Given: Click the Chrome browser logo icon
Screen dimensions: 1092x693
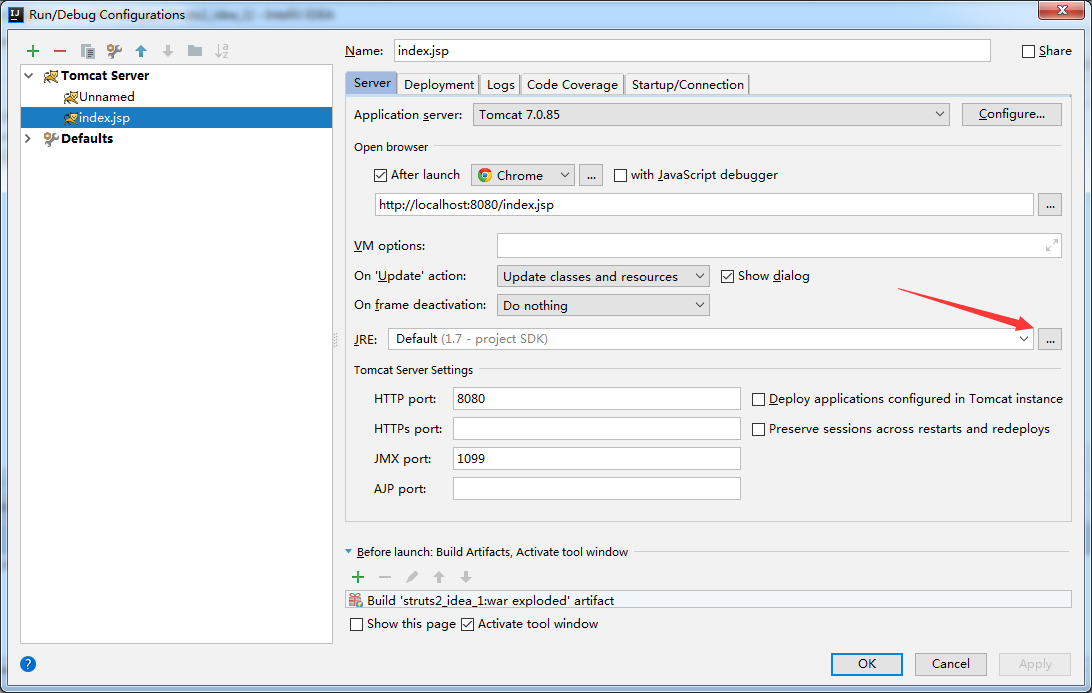Looking at the screenshot, I should pos(485,176).
